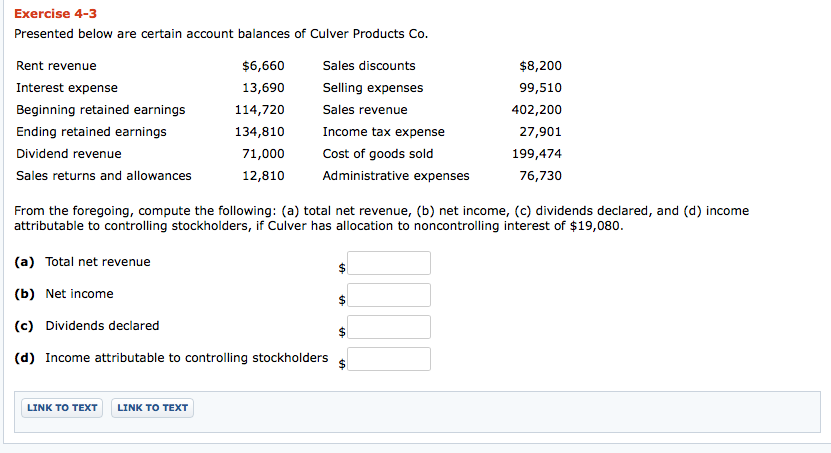The height and width of the screenshot is (453, 831).
Task: Select the 12,810 value
Action: point(263,176)
